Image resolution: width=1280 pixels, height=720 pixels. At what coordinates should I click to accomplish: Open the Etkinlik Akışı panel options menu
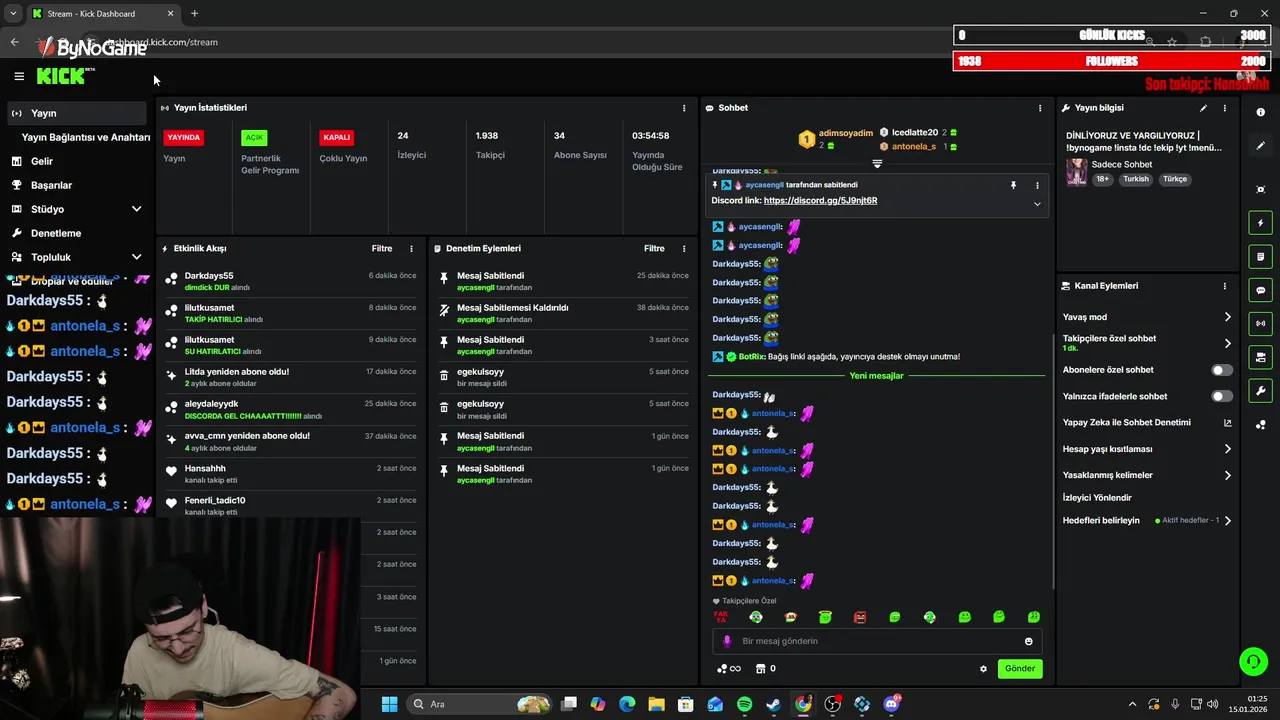411,248
